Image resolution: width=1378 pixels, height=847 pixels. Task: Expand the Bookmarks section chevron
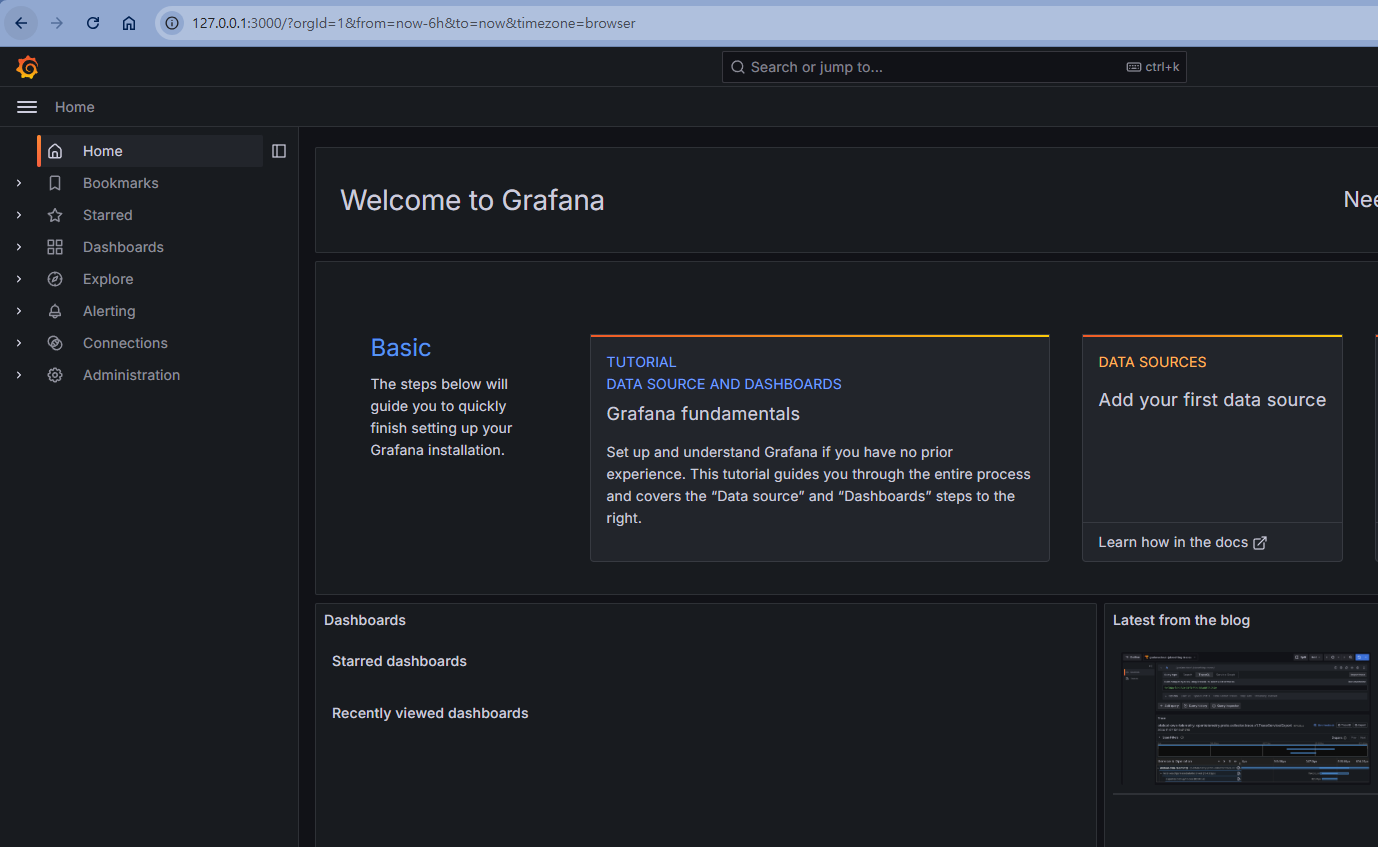(x=18, y=182)
